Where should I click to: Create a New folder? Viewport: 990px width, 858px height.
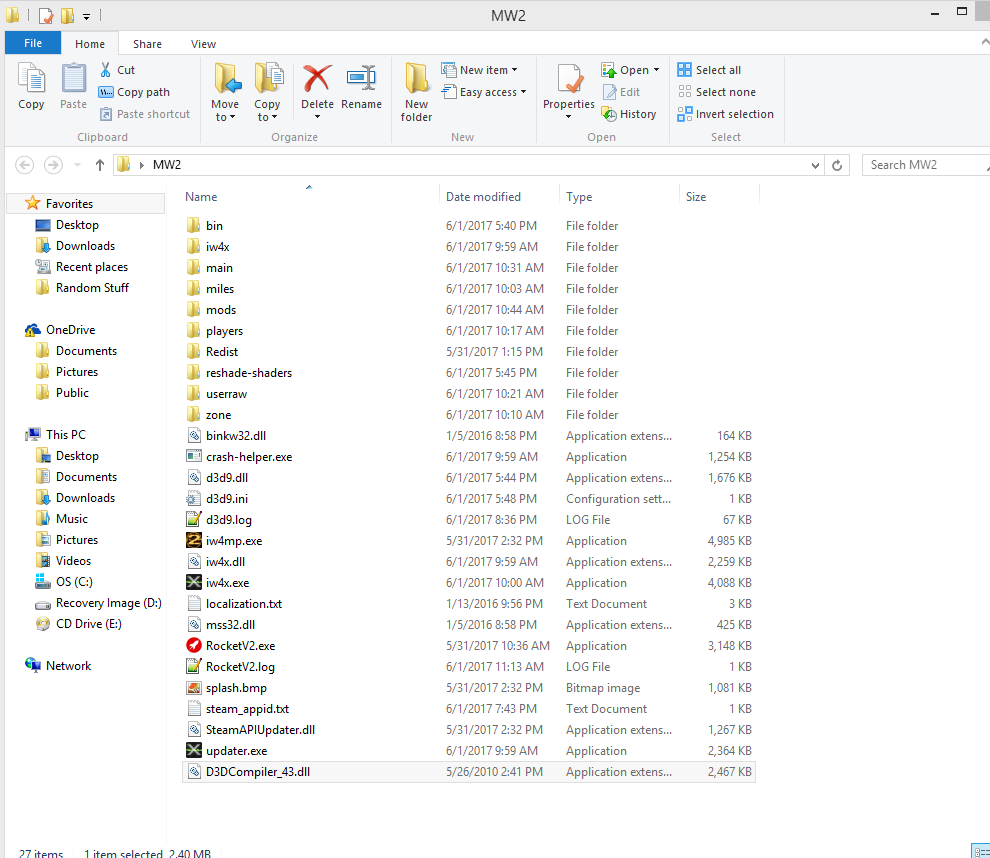pyautogui.click(x=416, y=92)
